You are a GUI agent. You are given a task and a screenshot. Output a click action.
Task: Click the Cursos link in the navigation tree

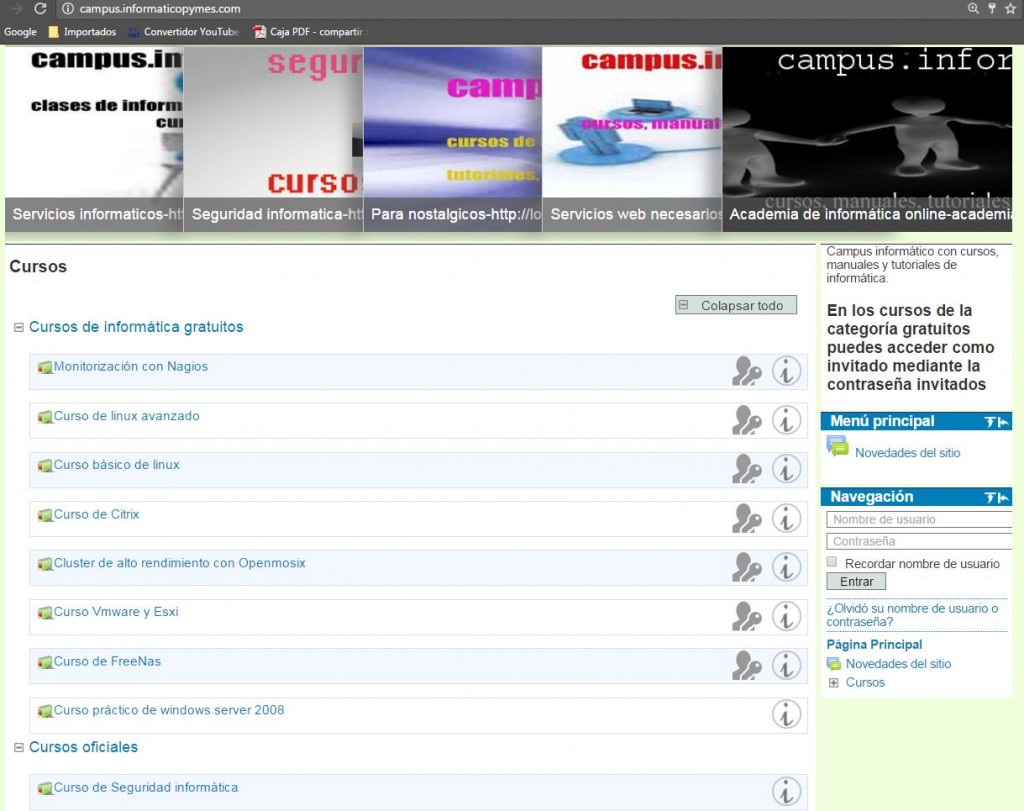tap(865, 683)
